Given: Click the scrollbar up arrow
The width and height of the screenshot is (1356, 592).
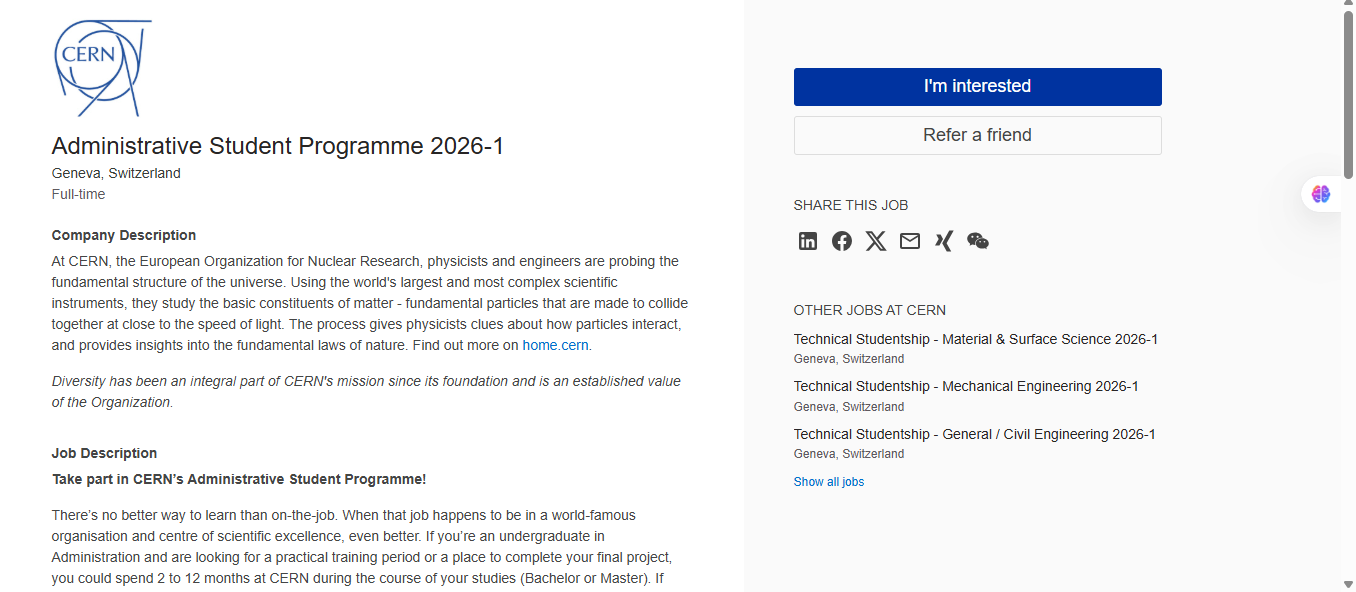Looking at the screenshot, I should point(1348,7).
